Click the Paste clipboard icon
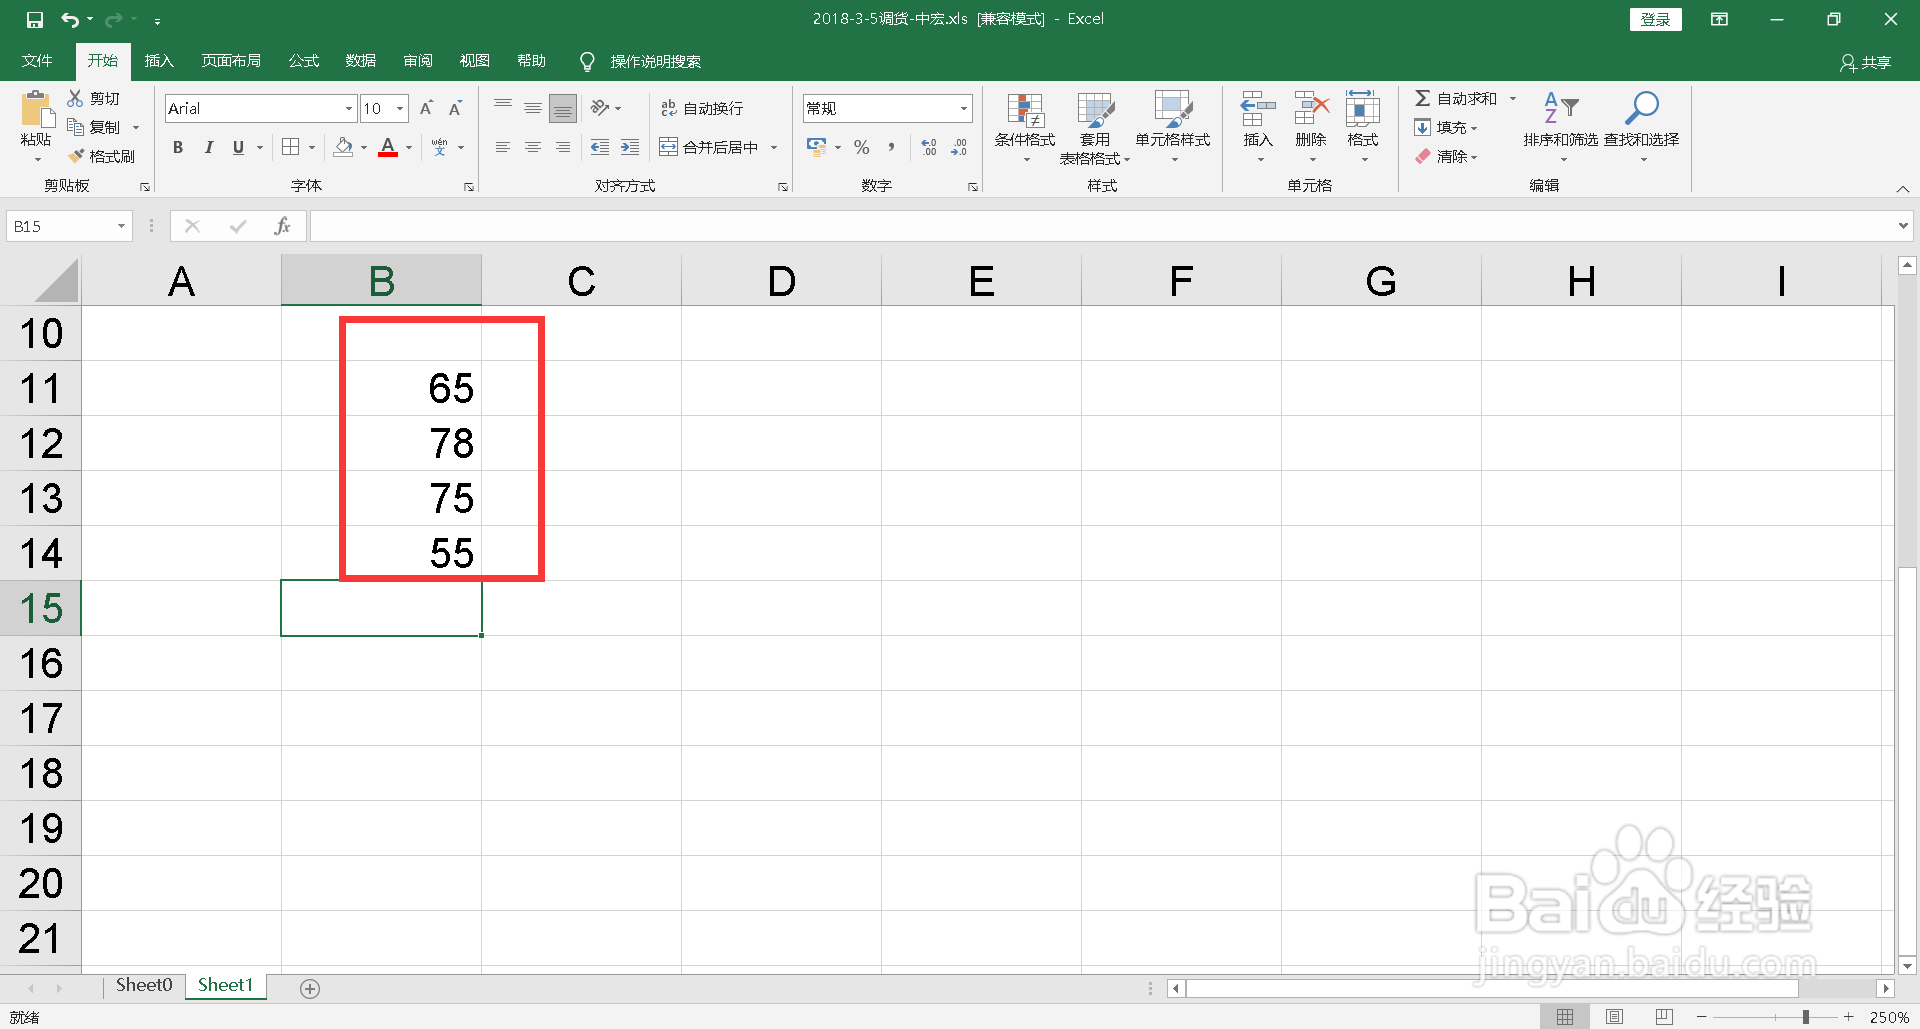 tap(37, 110)
